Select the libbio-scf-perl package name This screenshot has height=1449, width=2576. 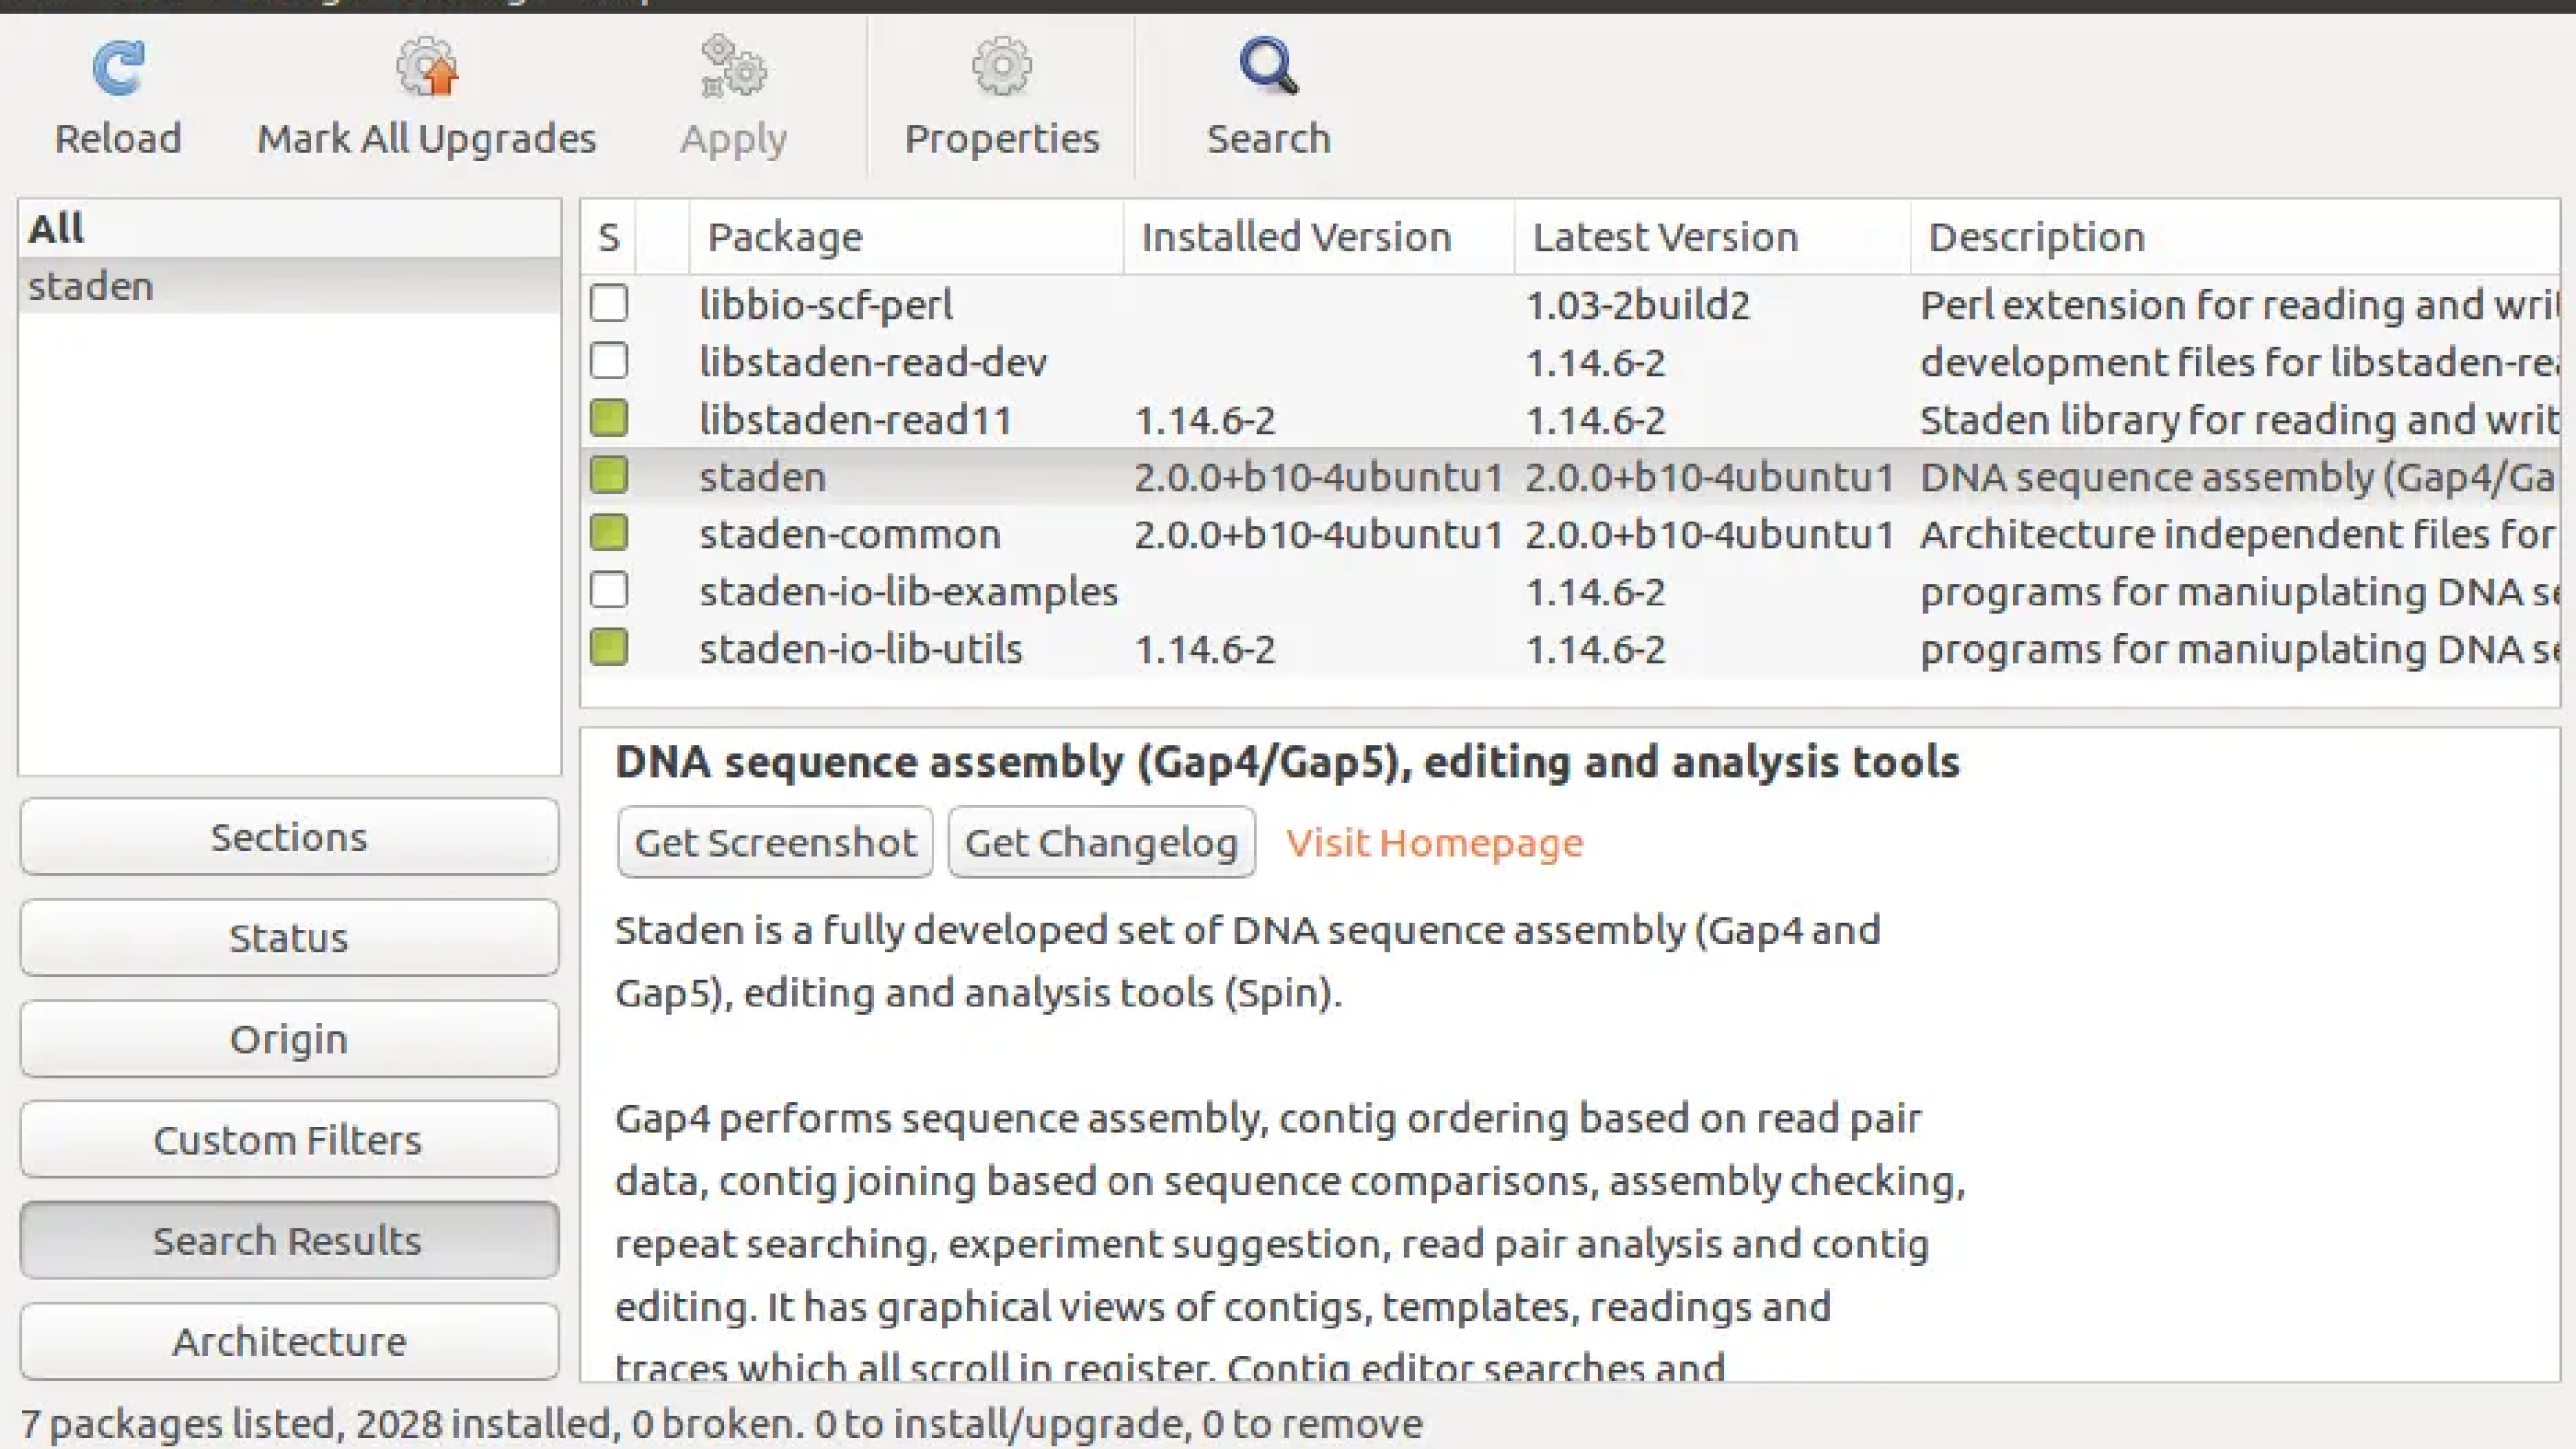point(826,304)
